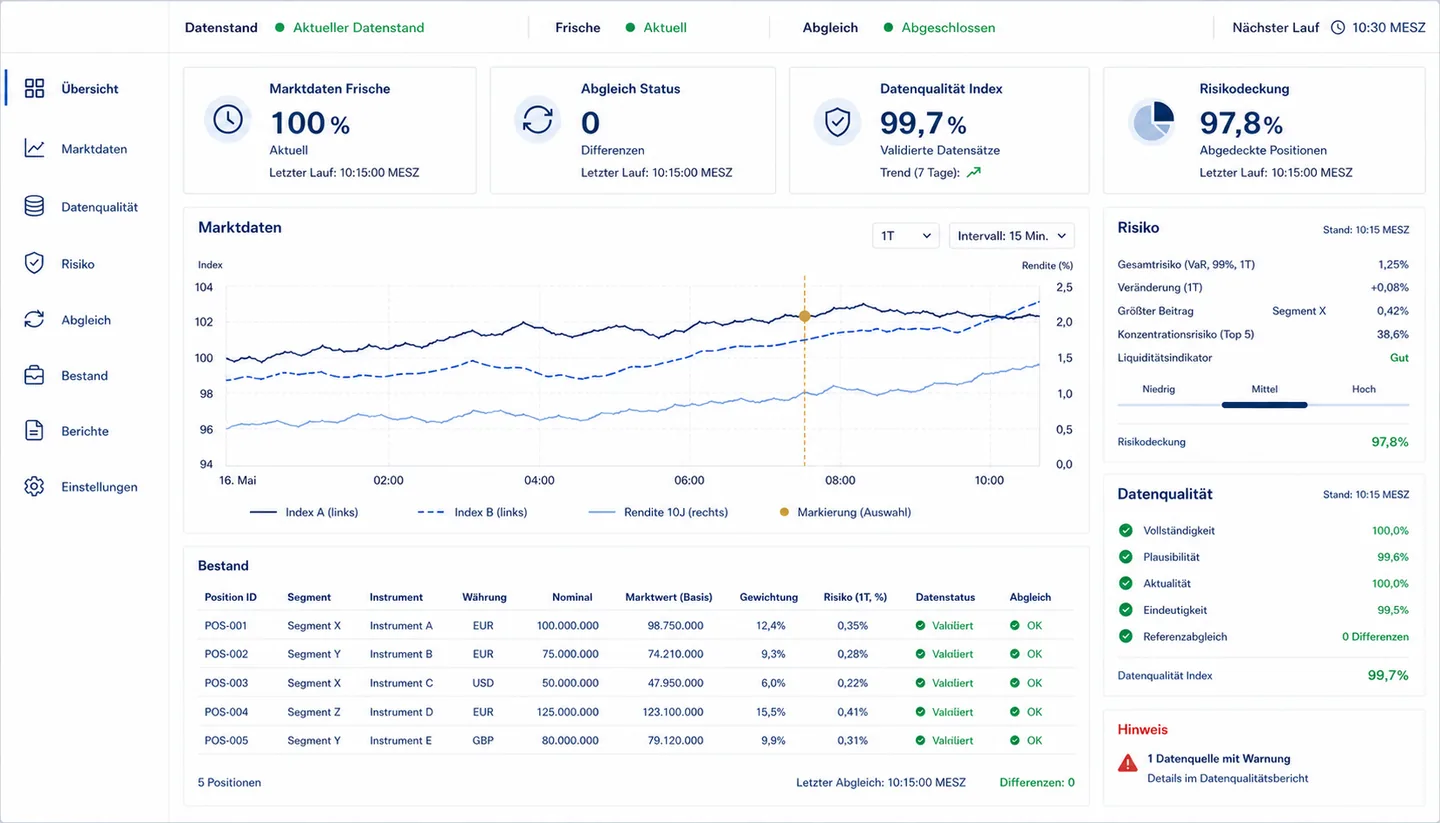Click the clock icon on Marktdaten Frische card

[x=228, y=120]
